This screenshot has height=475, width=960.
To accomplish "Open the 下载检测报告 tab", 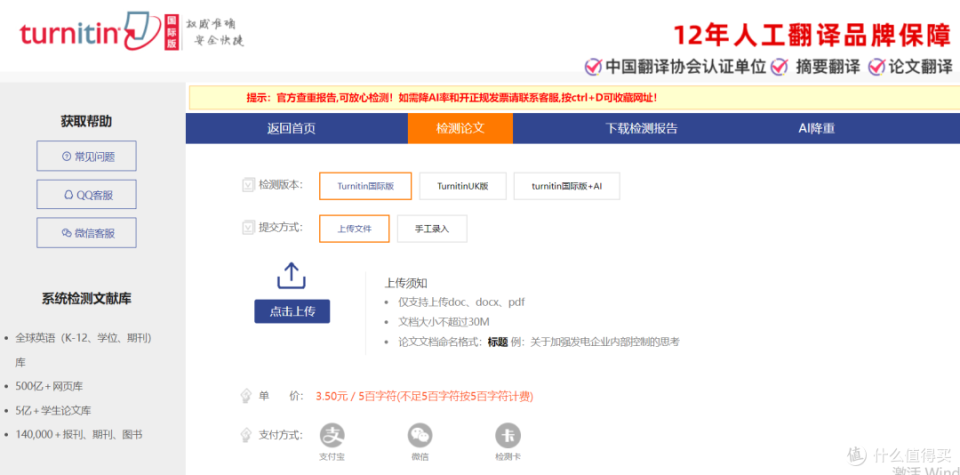I will pyautogui.click(x=642, y=129).
